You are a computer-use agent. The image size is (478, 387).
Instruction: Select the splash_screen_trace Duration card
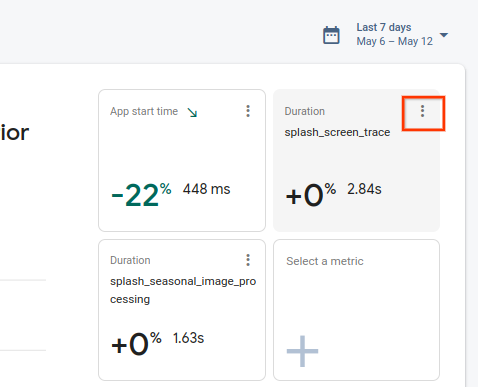point(356,160)
